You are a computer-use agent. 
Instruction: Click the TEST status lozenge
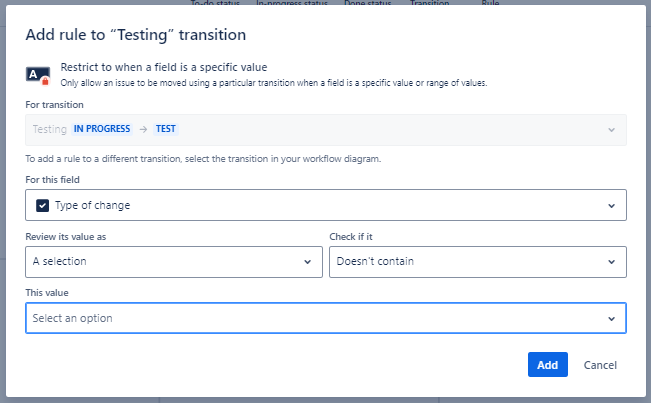coord(166,129)
